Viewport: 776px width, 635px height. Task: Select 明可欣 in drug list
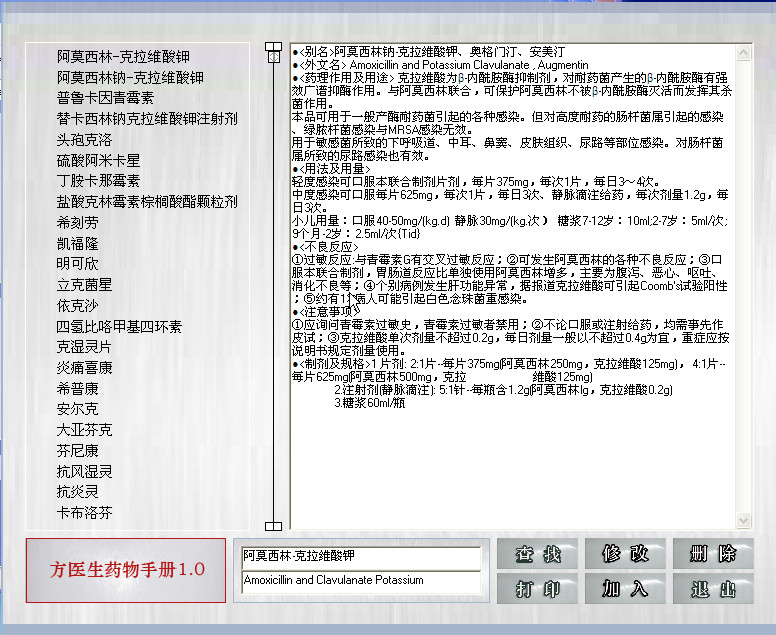tap(77, 264)
